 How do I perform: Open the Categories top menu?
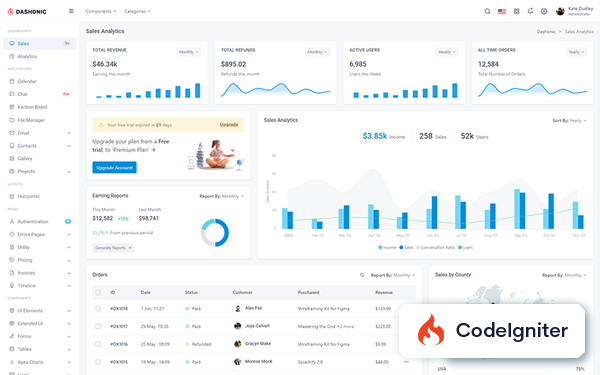[137, 11]
